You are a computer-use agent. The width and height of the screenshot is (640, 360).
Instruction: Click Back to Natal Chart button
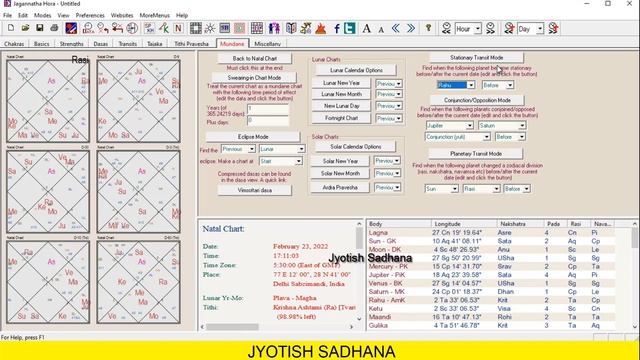[255, 58]
